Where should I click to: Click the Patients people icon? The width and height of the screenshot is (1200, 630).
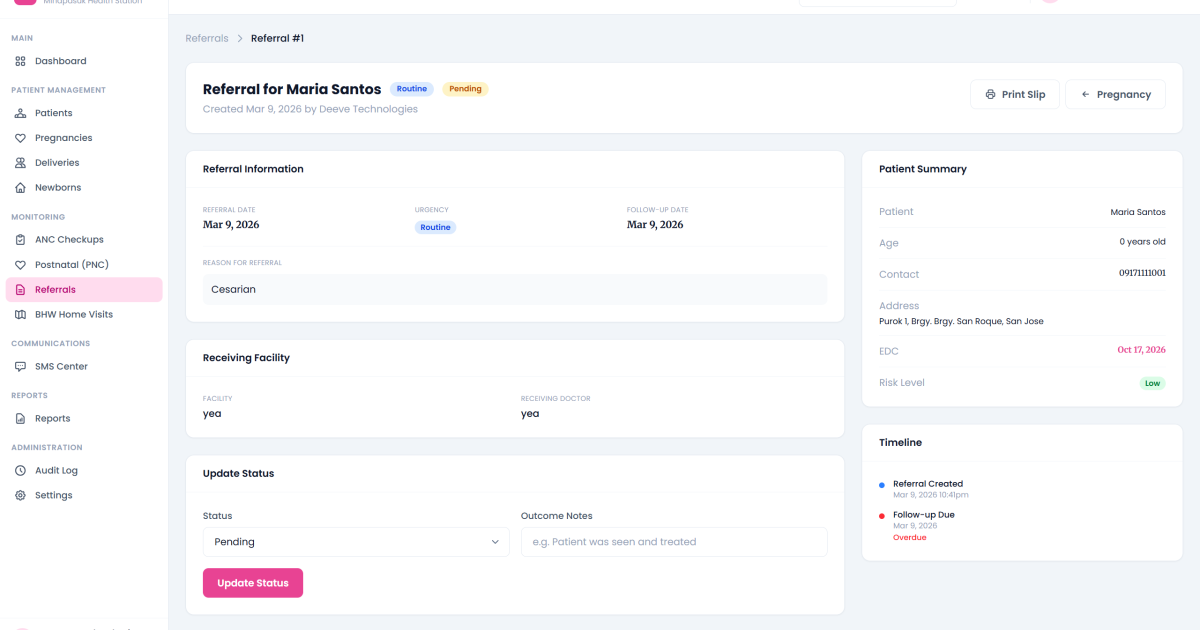tap(20, 113)
